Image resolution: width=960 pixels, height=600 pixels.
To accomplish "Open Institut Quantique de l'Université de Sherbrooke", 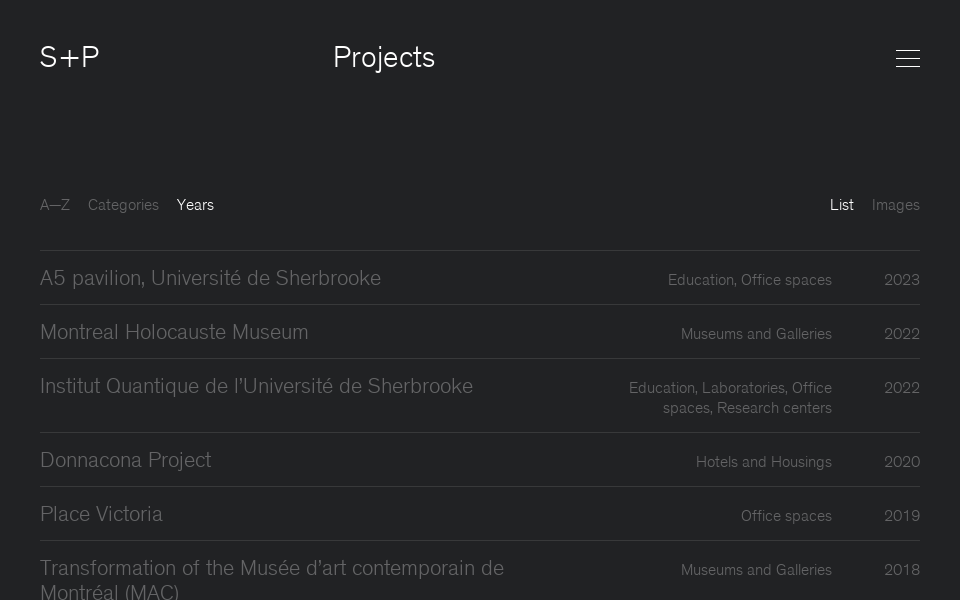I will tap(256, 386).
